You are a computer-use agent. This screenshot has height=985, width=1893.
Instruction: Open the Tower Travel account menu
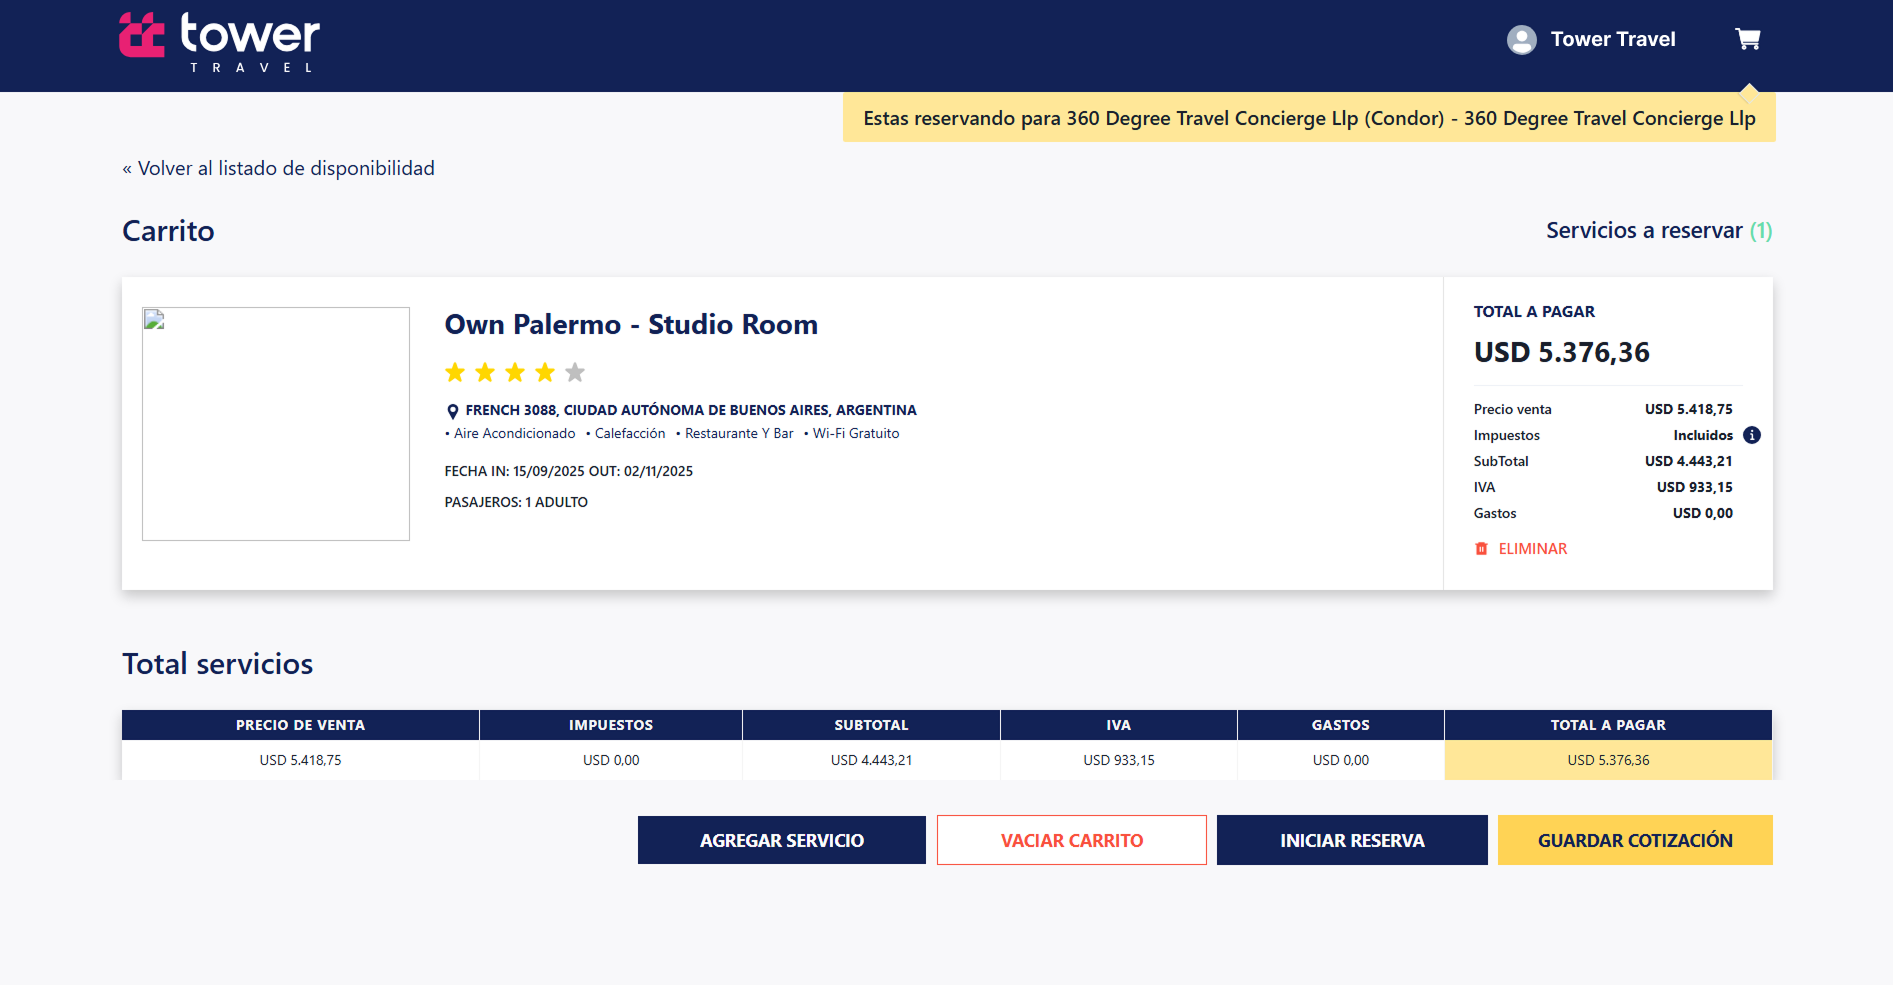point(1612,40)
